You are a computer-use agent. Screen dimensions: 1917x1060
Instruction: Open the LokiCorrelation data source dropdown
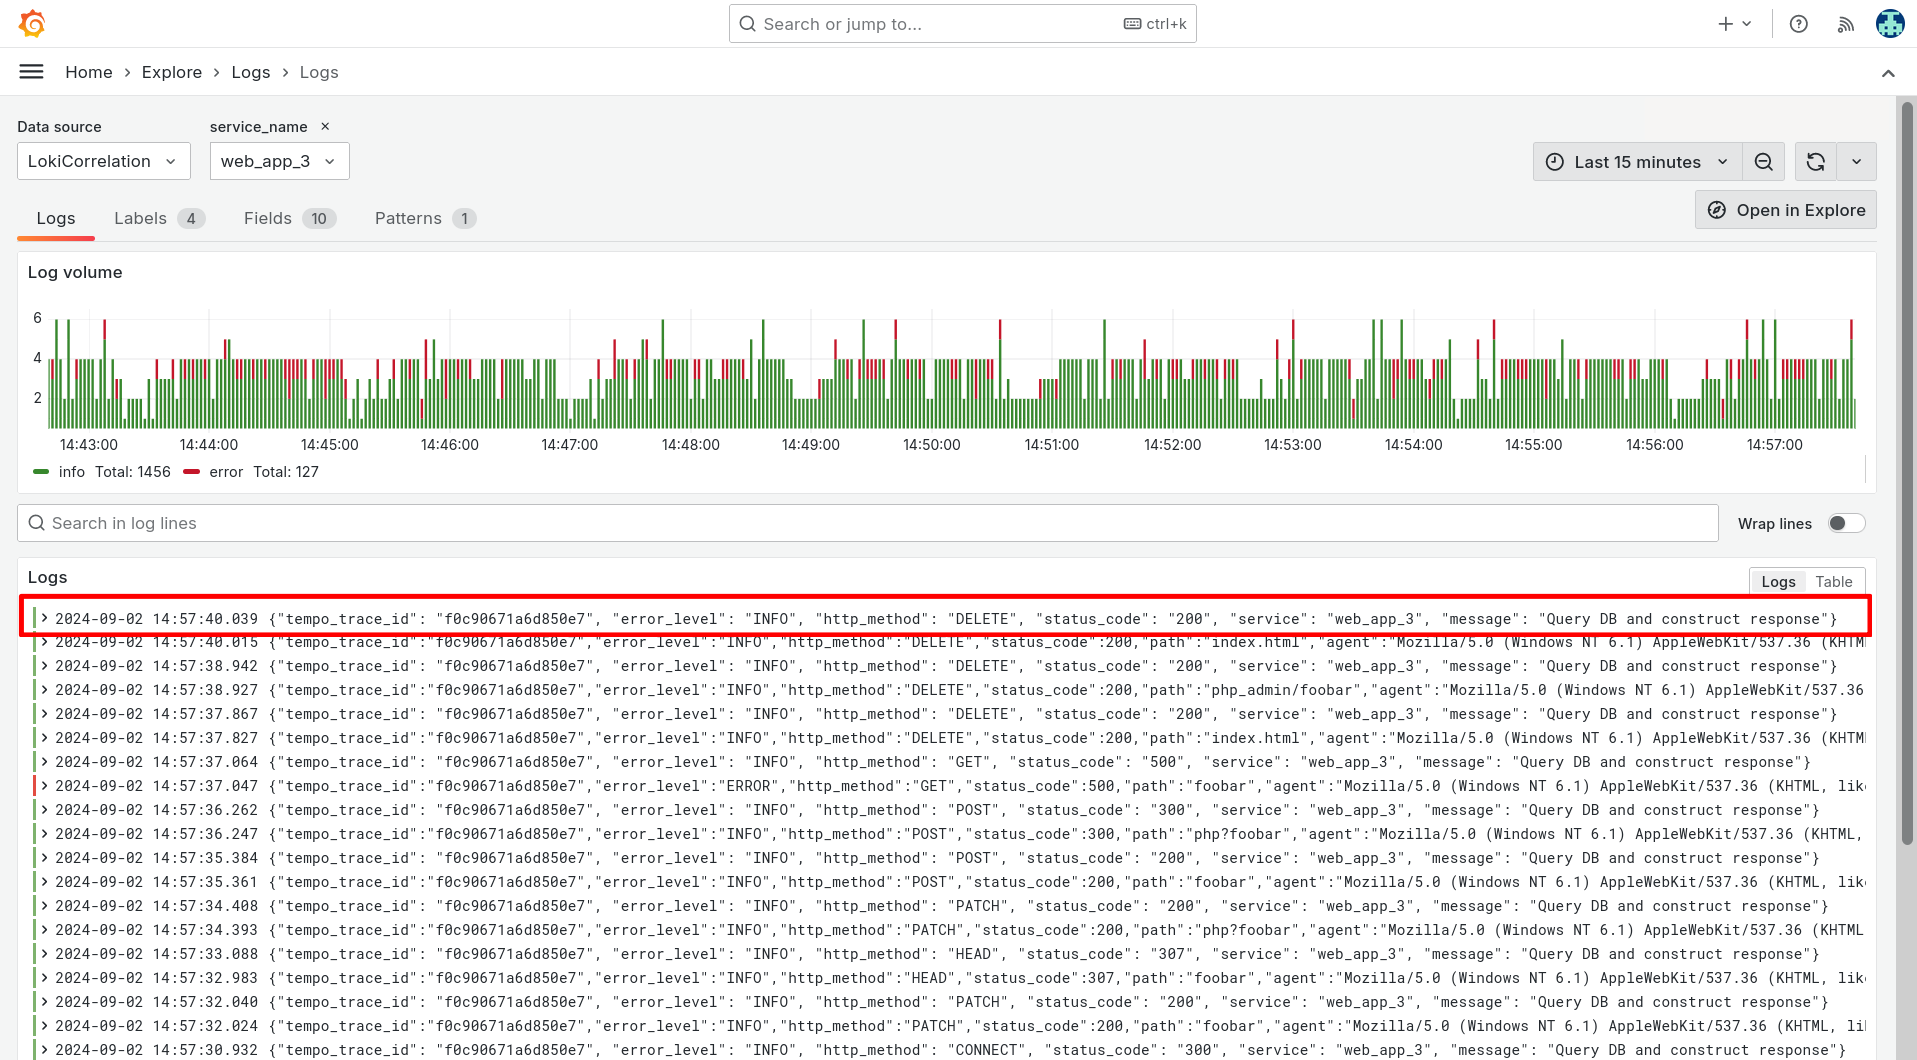[x=104, y=161]
